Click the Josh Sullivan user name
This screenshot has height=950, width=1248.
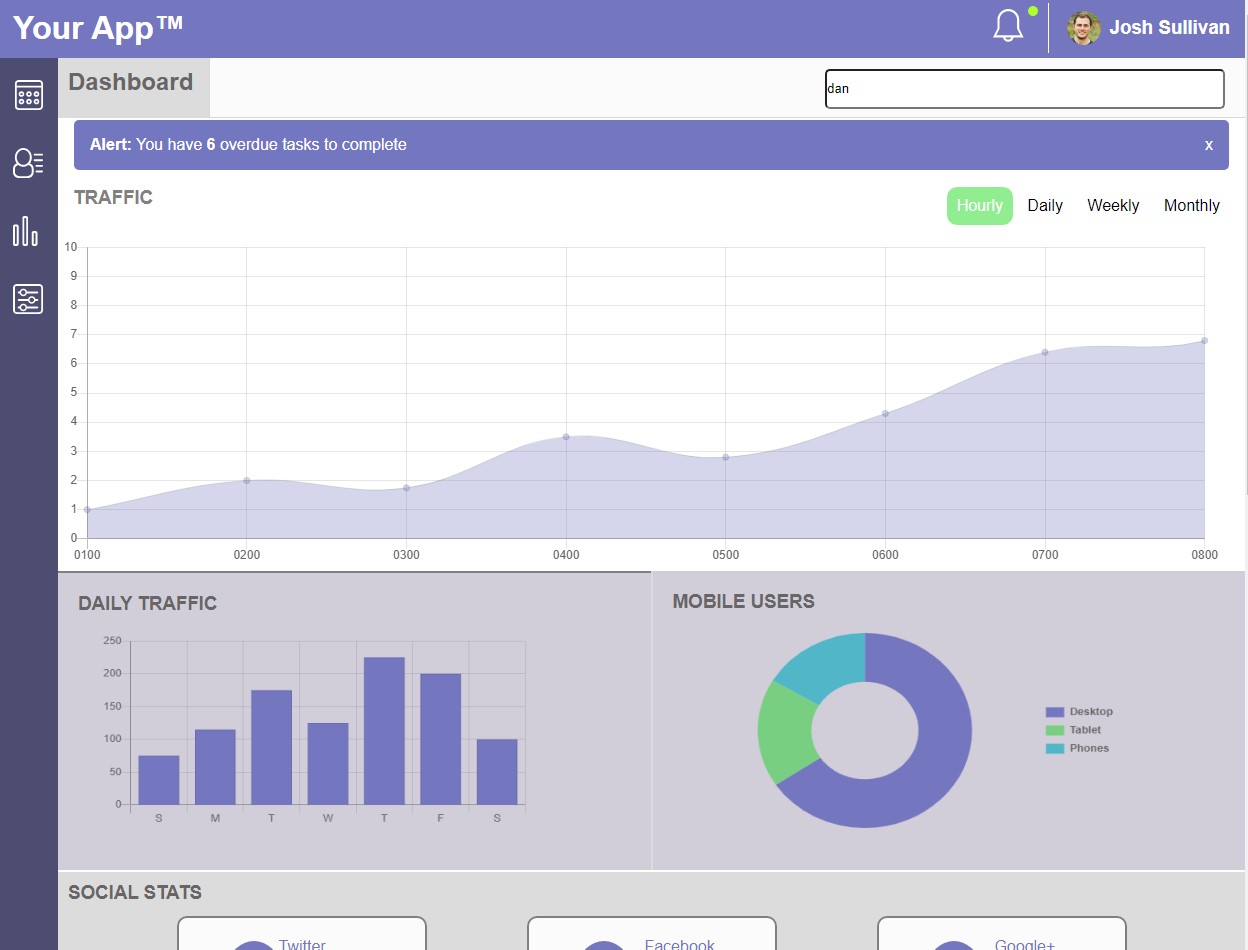(1169, 28)
